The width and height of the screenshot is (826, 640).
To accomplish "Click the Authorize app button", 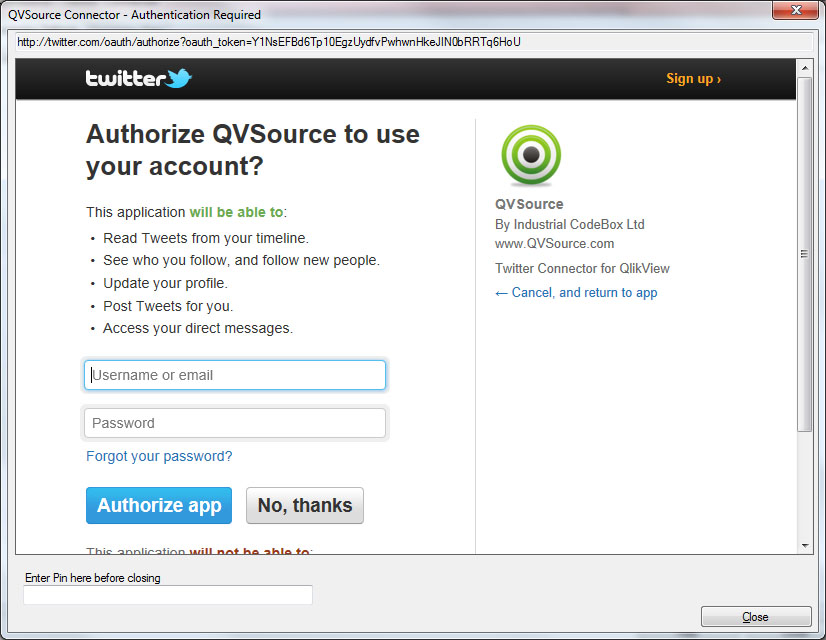I will [x=159, y=505].
